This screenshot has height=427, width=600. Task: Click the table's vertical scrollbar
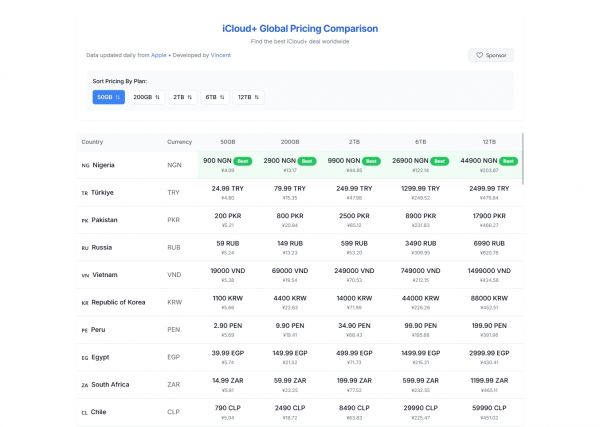tap(522, 159)
